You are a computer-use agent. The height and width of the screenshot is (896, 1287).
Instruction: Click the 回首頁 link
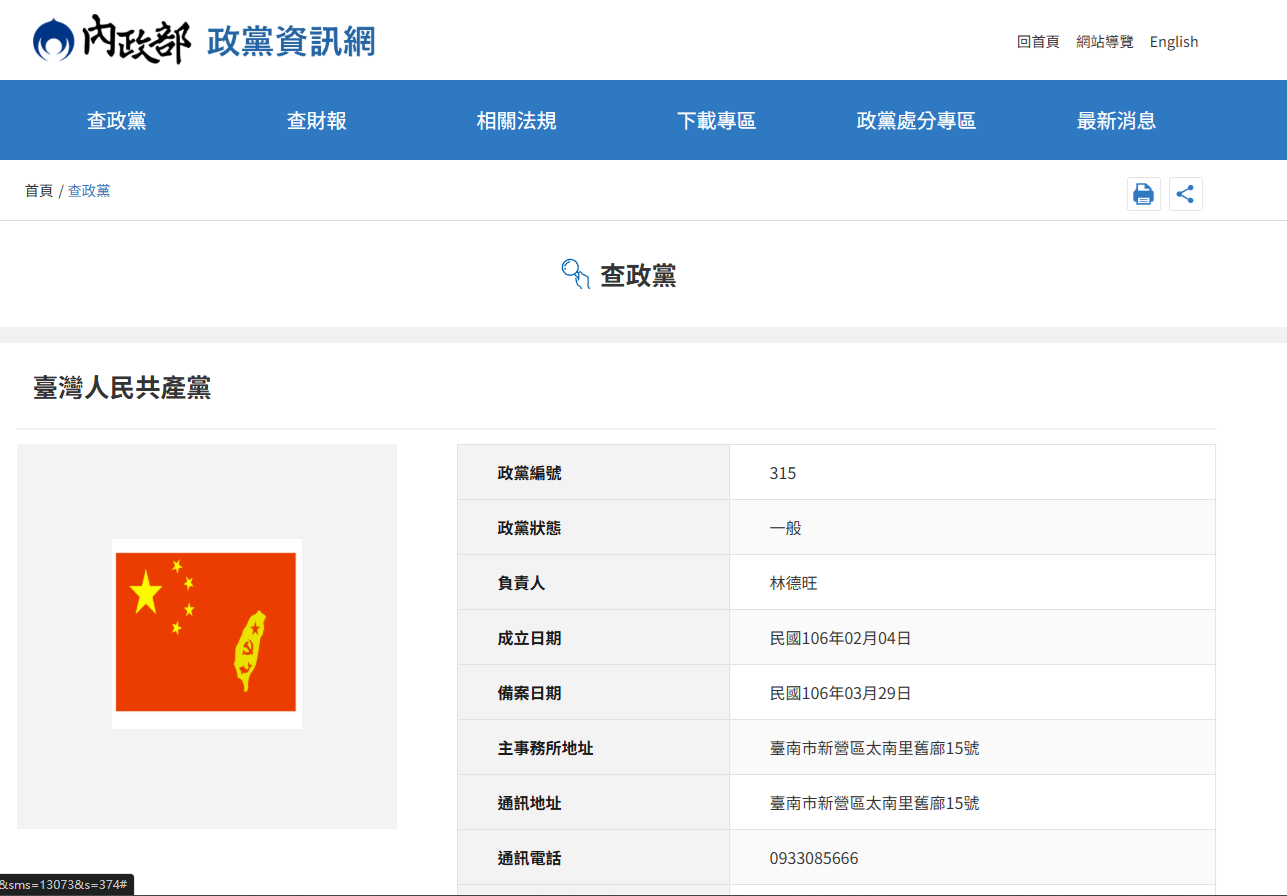coord(1037,42)
